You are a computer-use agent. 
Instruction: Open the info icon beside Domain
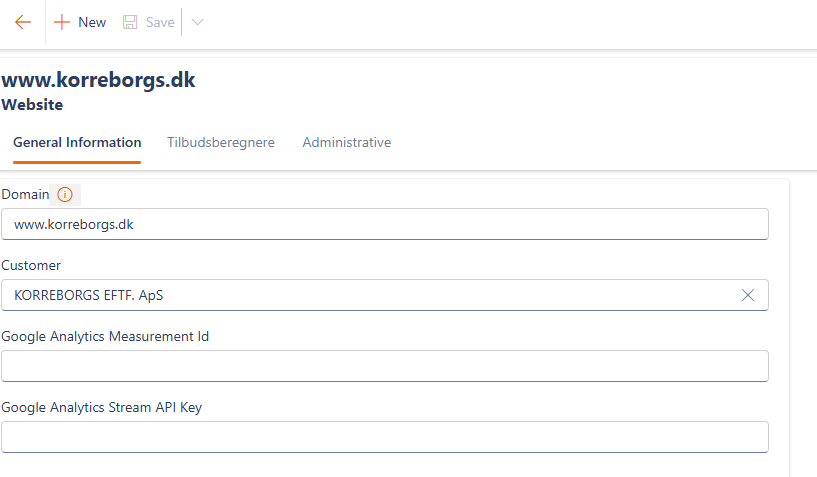tap(65, 195)
